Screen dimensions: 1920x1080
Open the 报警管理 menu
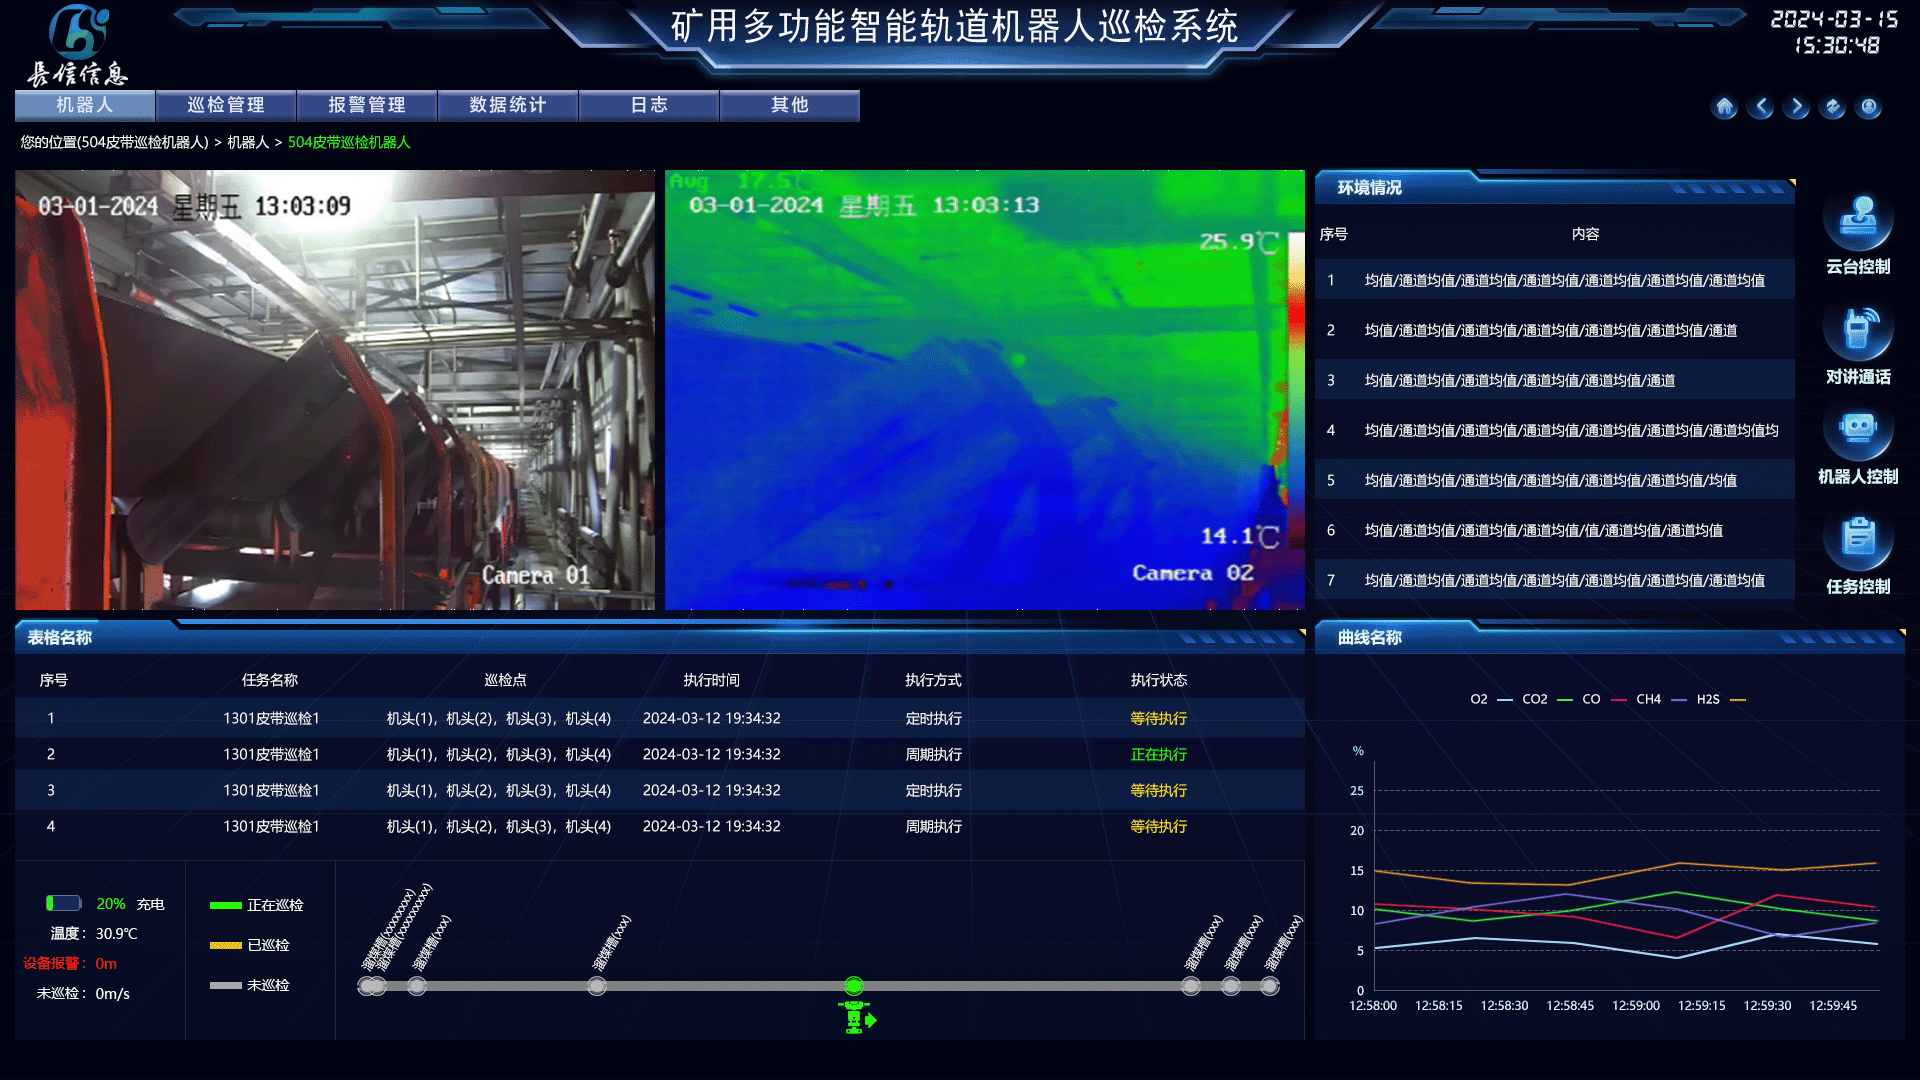point(367,105)
